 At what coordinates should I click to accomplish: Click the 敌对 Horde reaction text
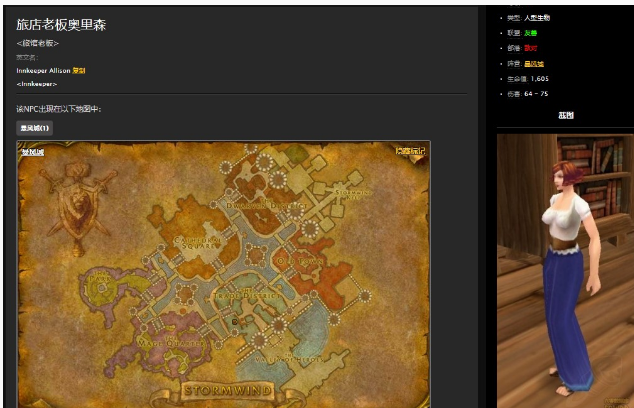[530, 48]
